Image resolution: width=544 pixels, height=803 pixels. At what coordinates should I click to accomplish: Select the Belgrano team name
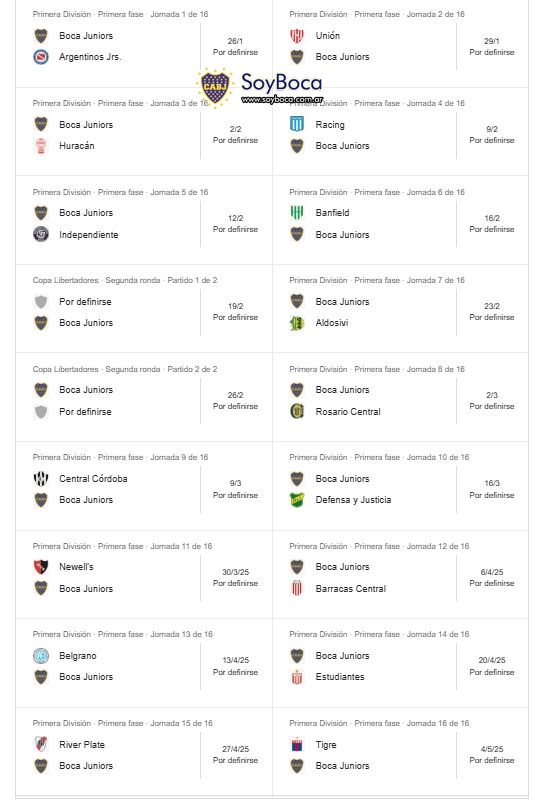point(78,656)
